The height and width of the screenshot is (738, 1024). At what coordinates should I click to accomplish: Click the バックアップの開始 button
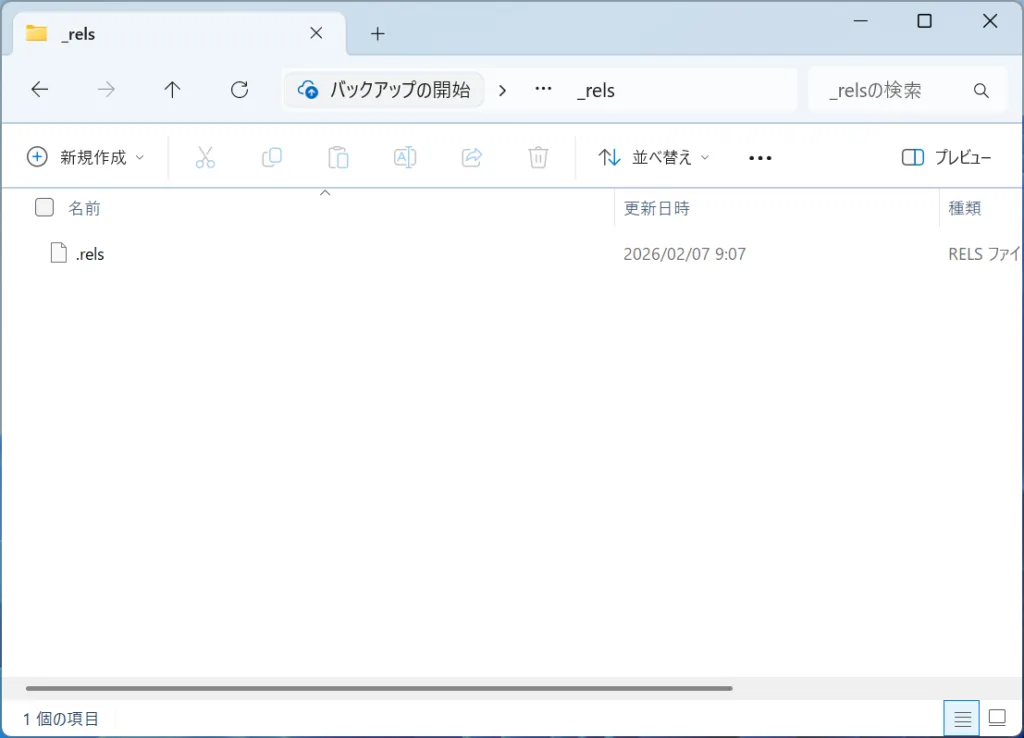pos(384,90)
